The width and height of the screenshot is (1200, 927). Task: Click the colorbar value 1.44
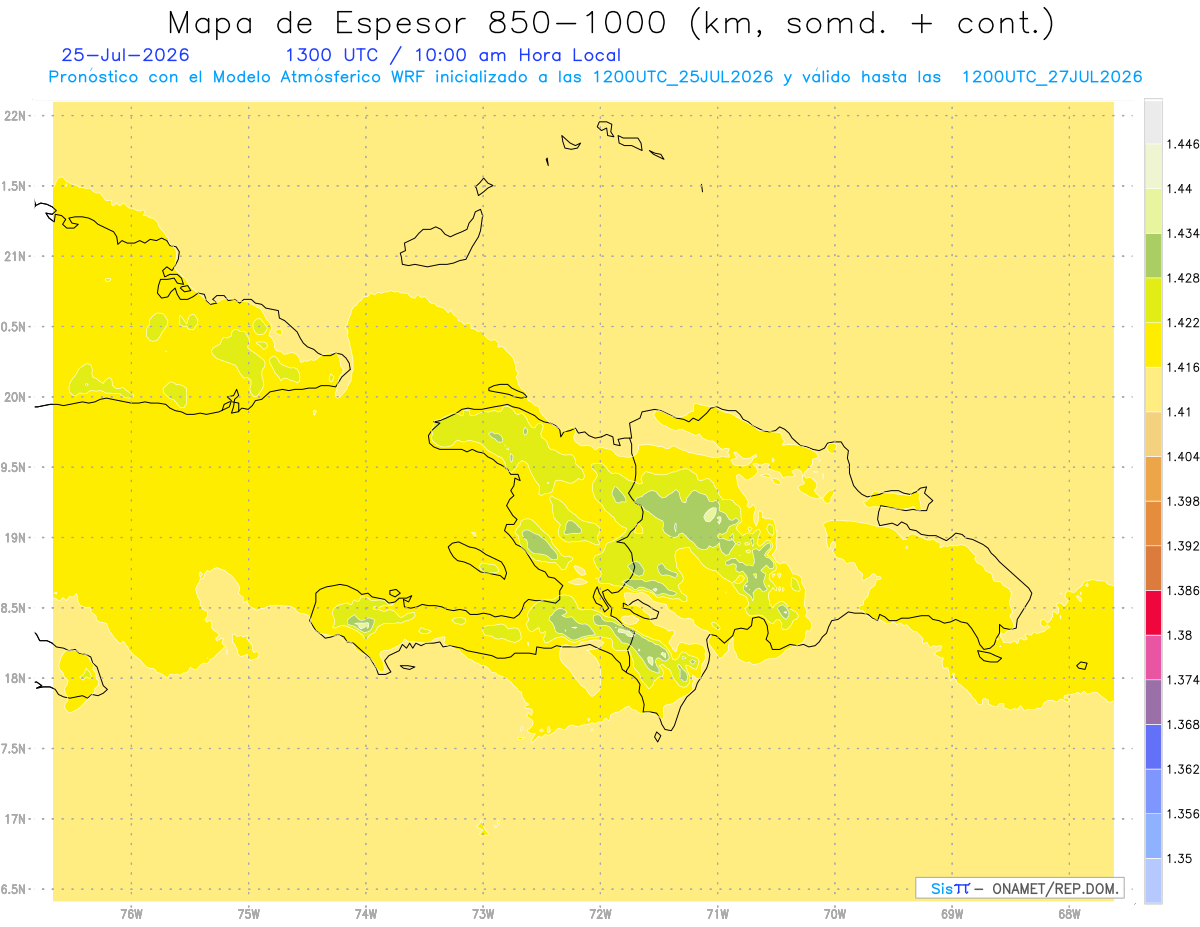(x=1179, y=189)
